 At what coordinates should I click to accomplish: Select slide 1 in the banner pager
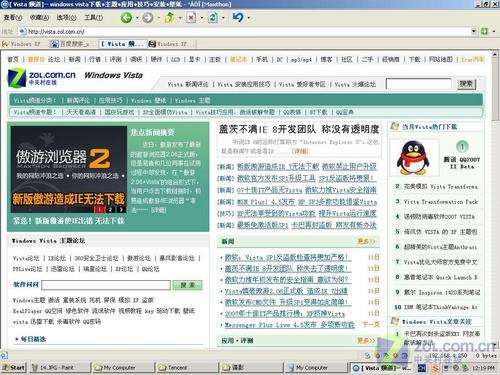pyautogui.click(x=99, y=209)
